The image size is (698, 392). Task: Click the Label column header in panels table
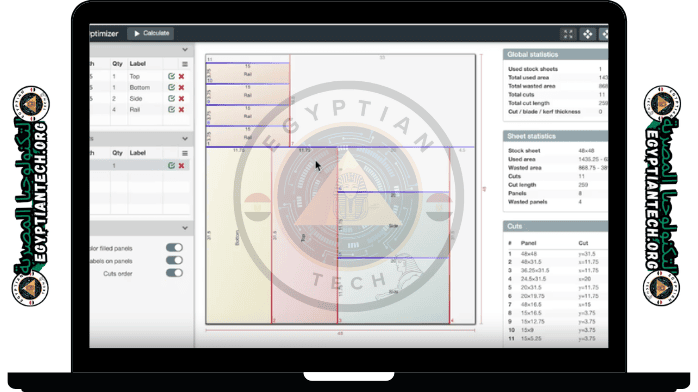[138, 64]
